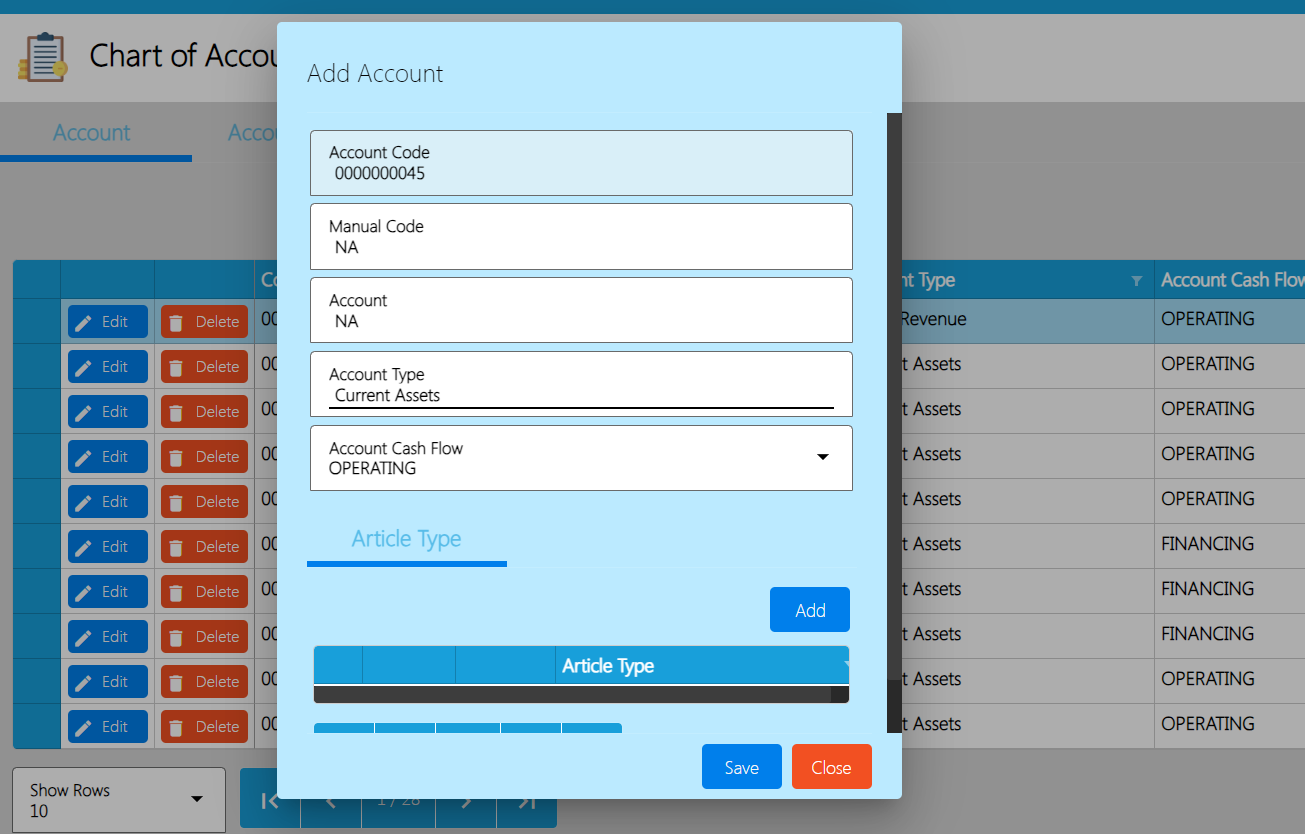Image resolution: width=1305 pixels, height=834 pixels.
Task: Click the Manual Code input field
Action: tap(581, 247)
